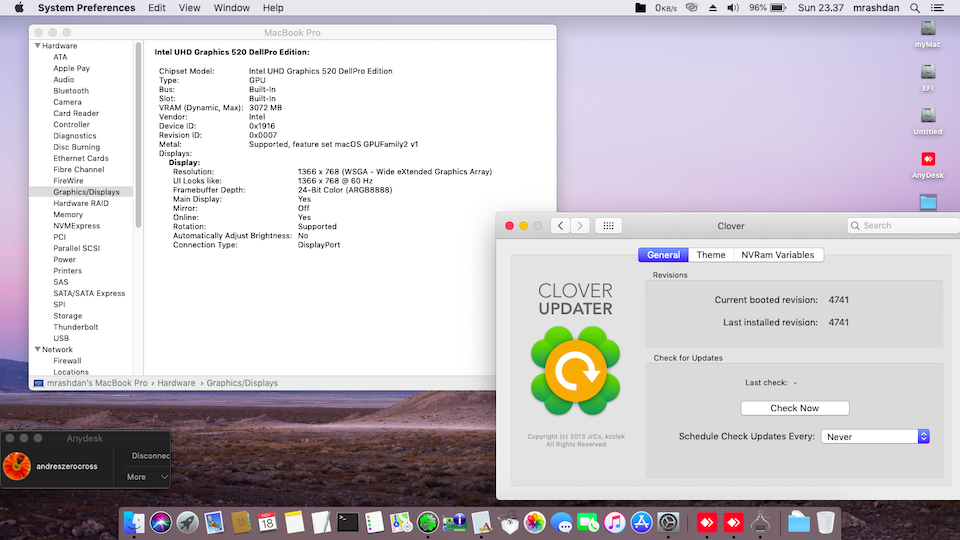The height and width of the screenshot is (540, 960).
Task: Show all preferences grid button
Action: [x=608, y=225]
